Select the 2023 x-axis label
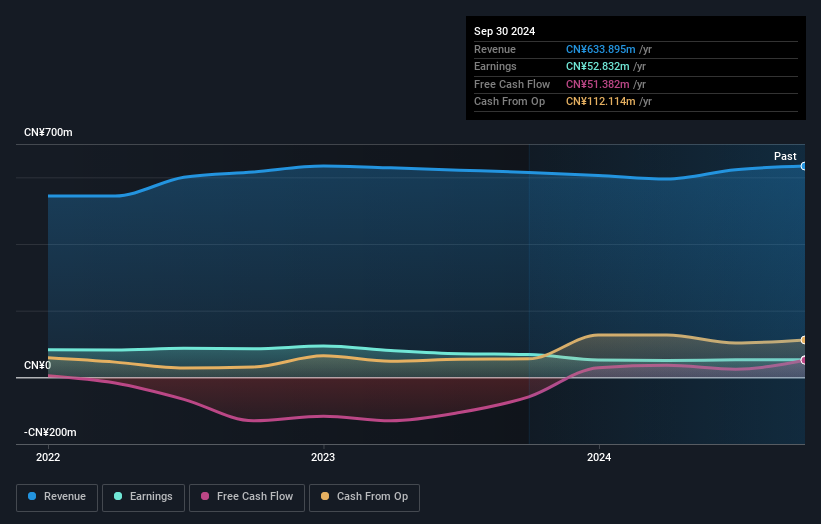Viewport: 821px width, 524px height. [x=323, y=458]
